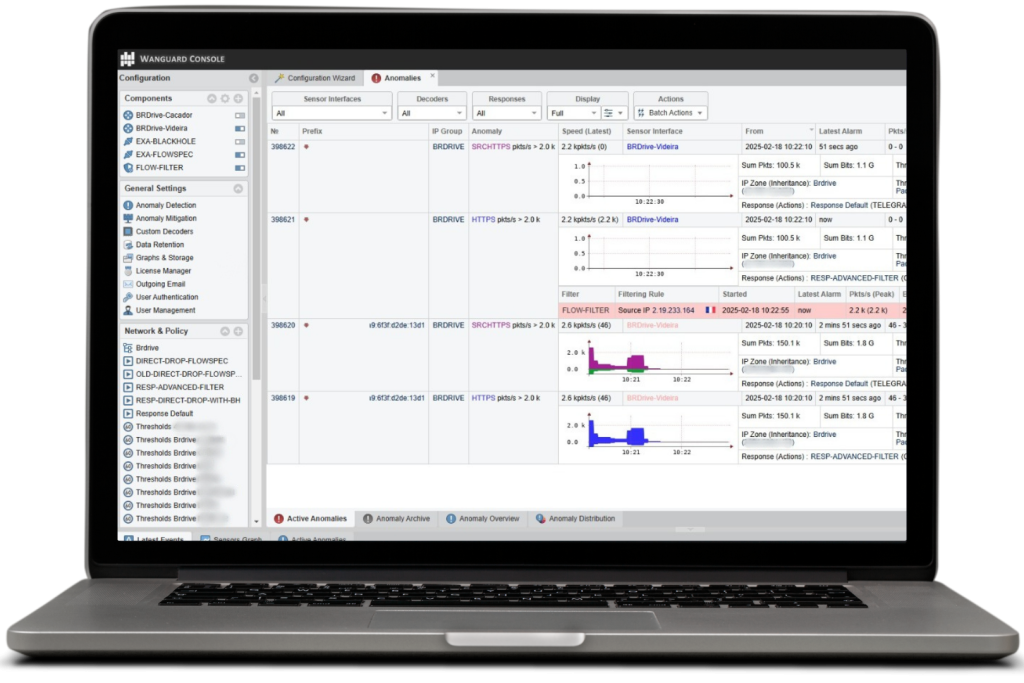Open the Batch Actions dropdown

(671, 113)
